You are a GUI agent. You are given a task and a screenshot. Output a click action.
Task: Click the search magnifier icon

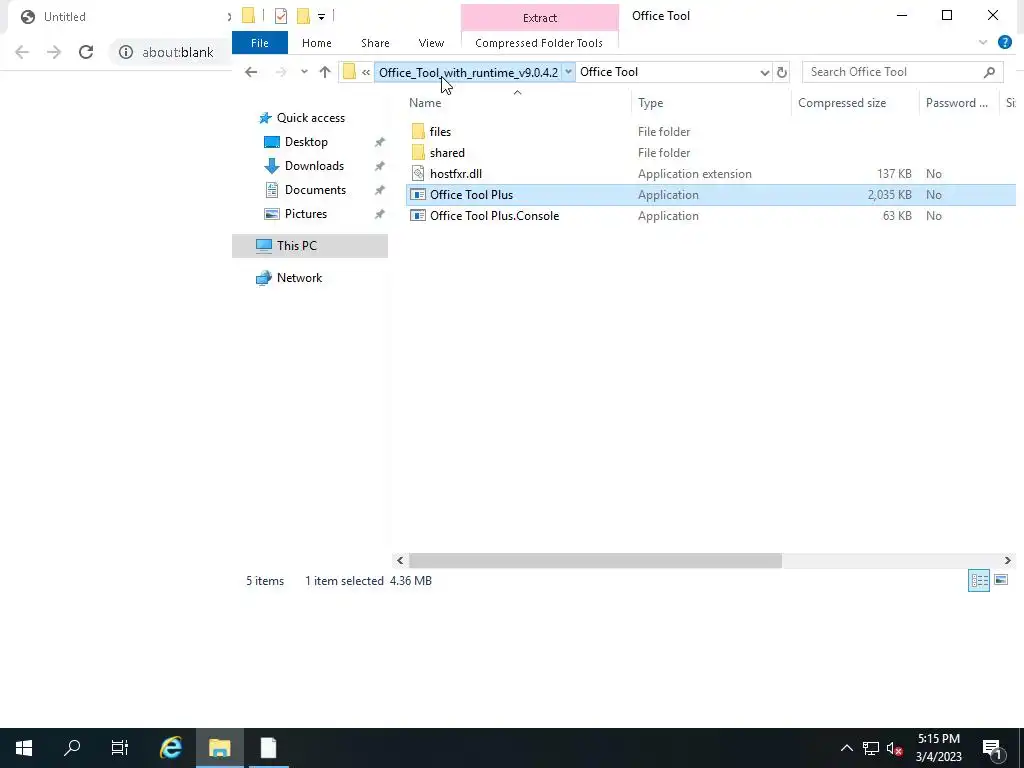click(x=989, y=72)
